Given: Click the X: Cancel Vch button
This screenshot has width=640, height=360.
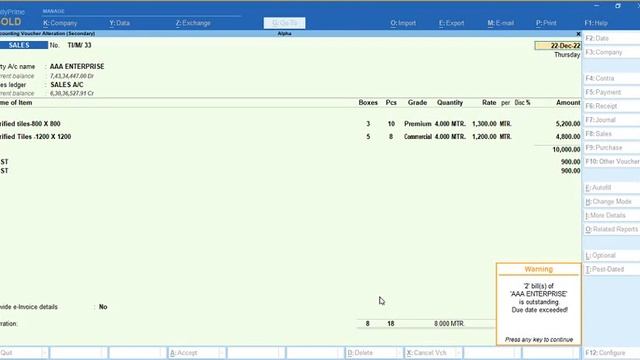Looking at the screenshot, I should (433, 353).
